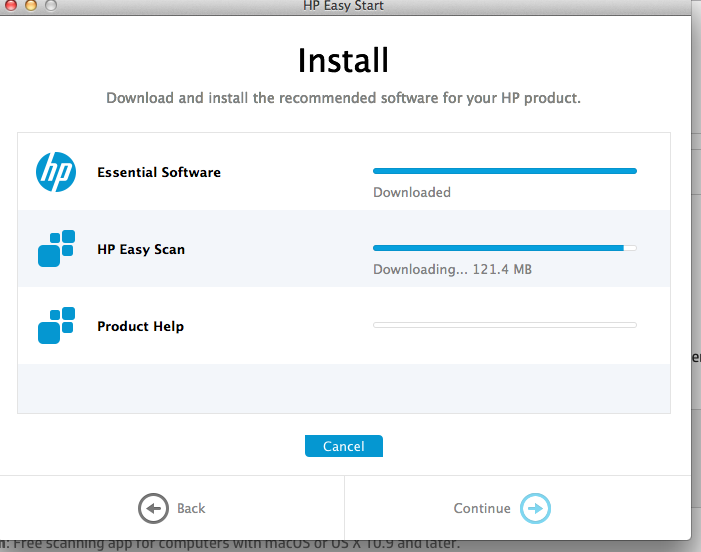Minimize the HP Easy Start window

tap(30, 5)
